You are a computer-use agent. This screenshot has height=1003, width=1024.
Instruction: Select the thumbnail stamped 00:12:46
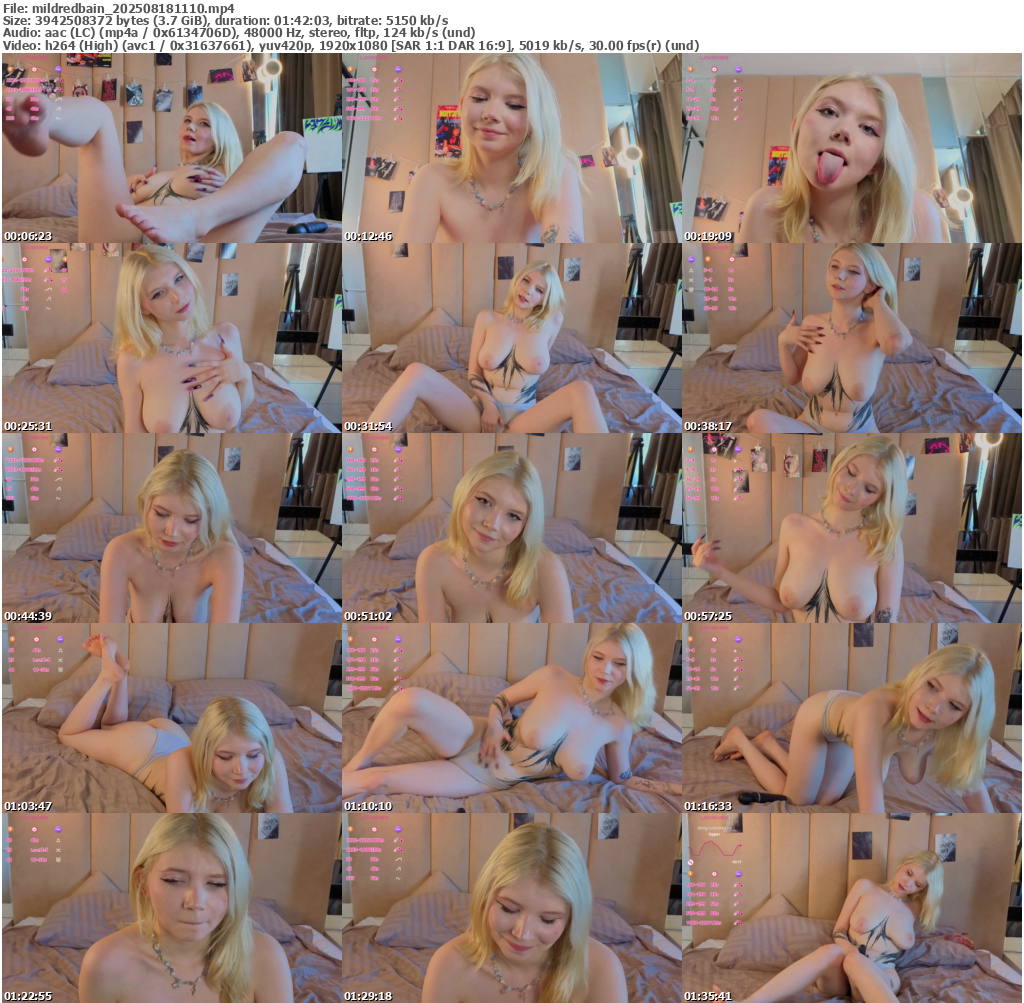511,148
